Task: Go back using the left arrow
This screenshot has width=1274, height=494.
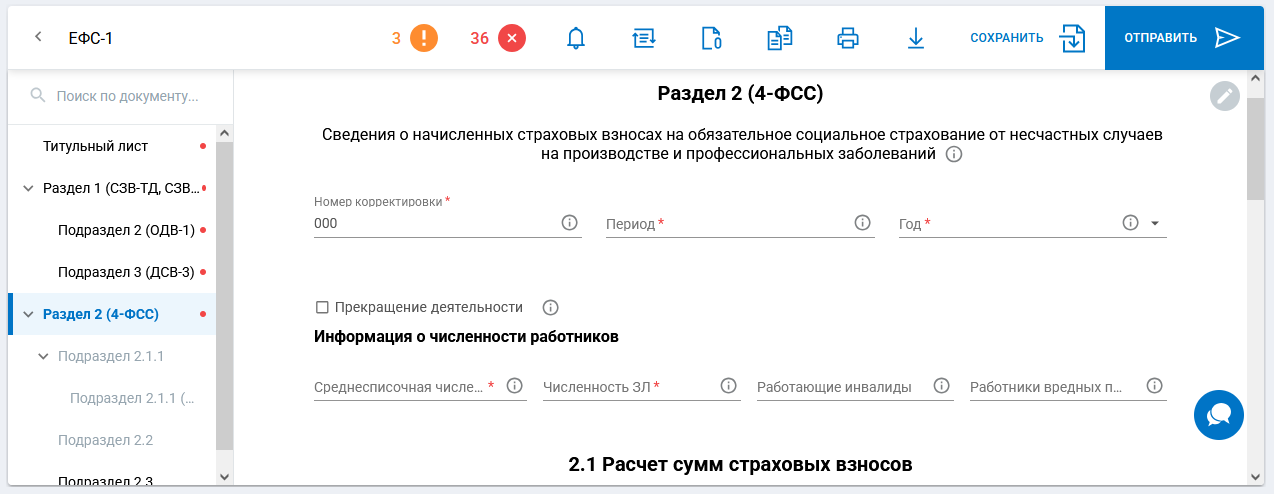Action: (x=38, y=37)
